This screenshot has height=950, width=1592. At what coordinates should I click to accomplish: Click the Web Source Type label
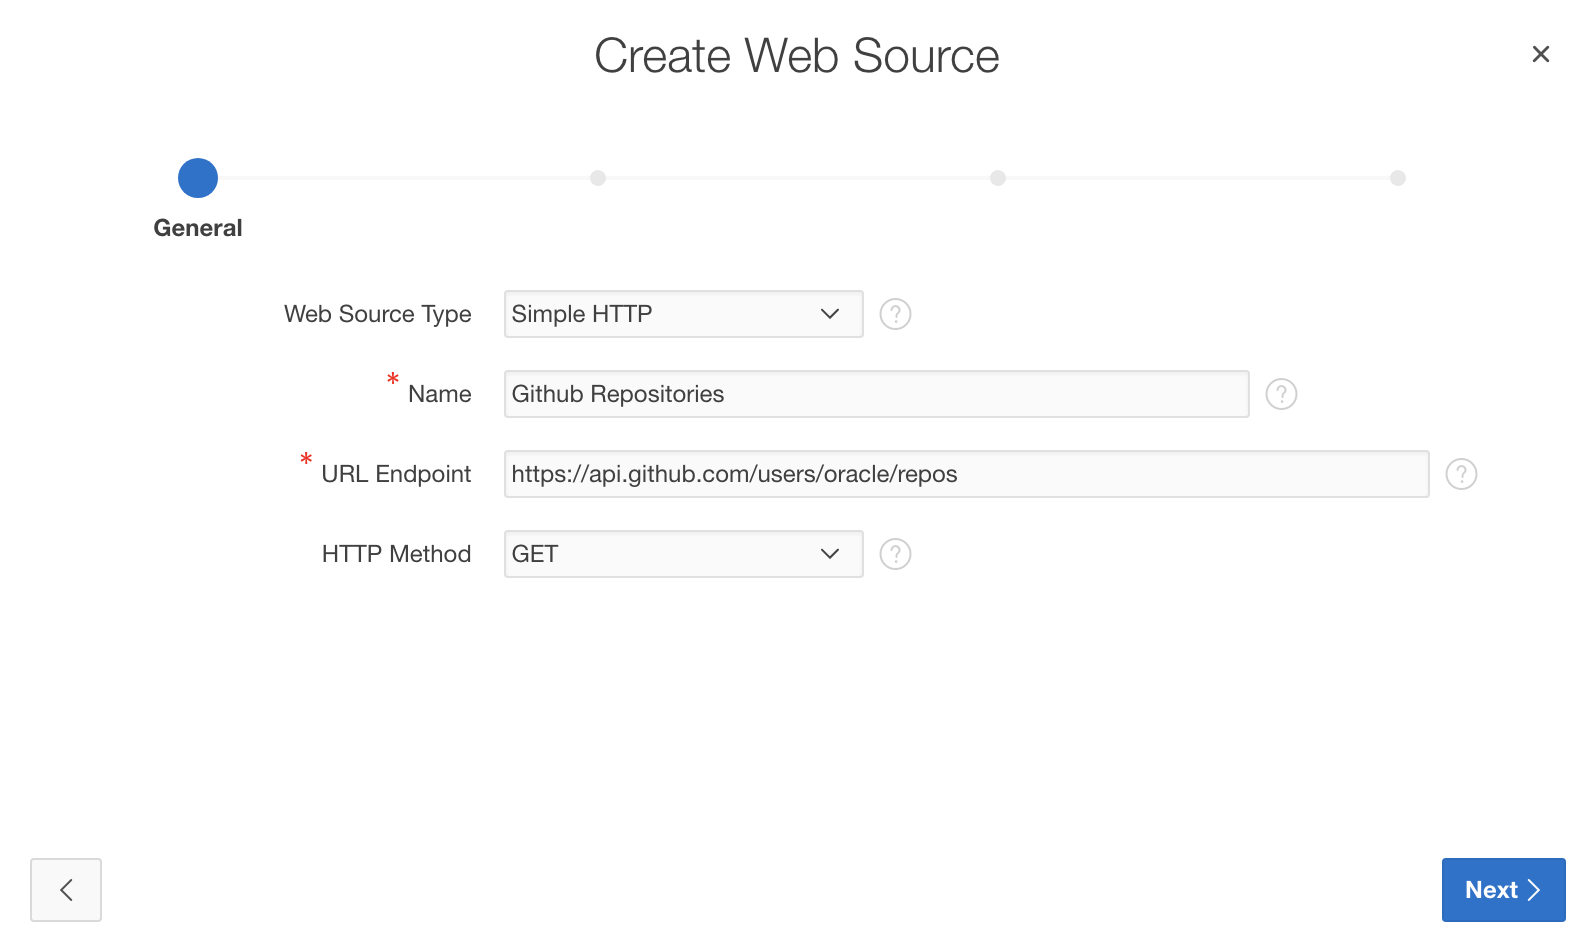377,314
